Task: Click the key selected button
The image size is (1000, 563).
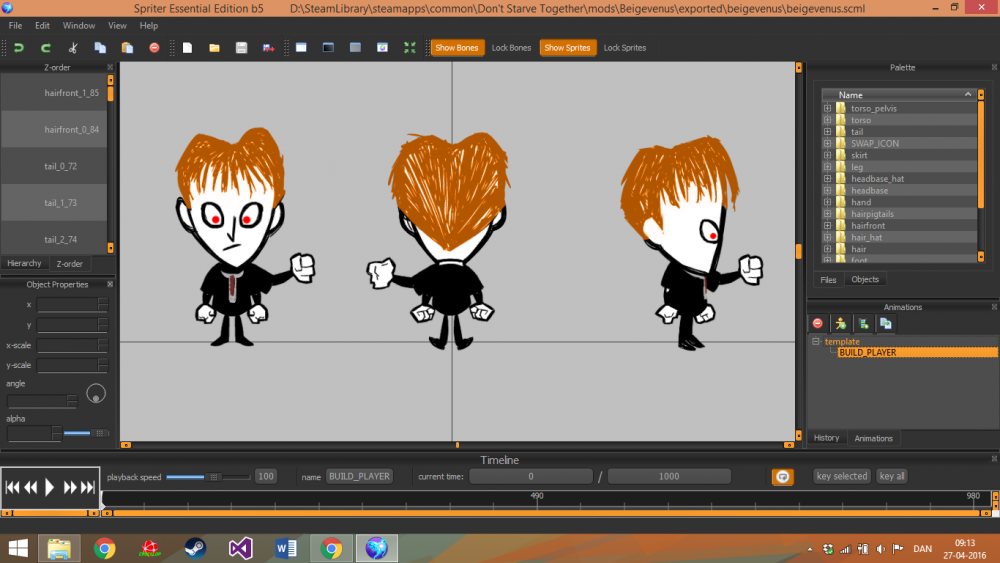Action: tap(842, 476)
